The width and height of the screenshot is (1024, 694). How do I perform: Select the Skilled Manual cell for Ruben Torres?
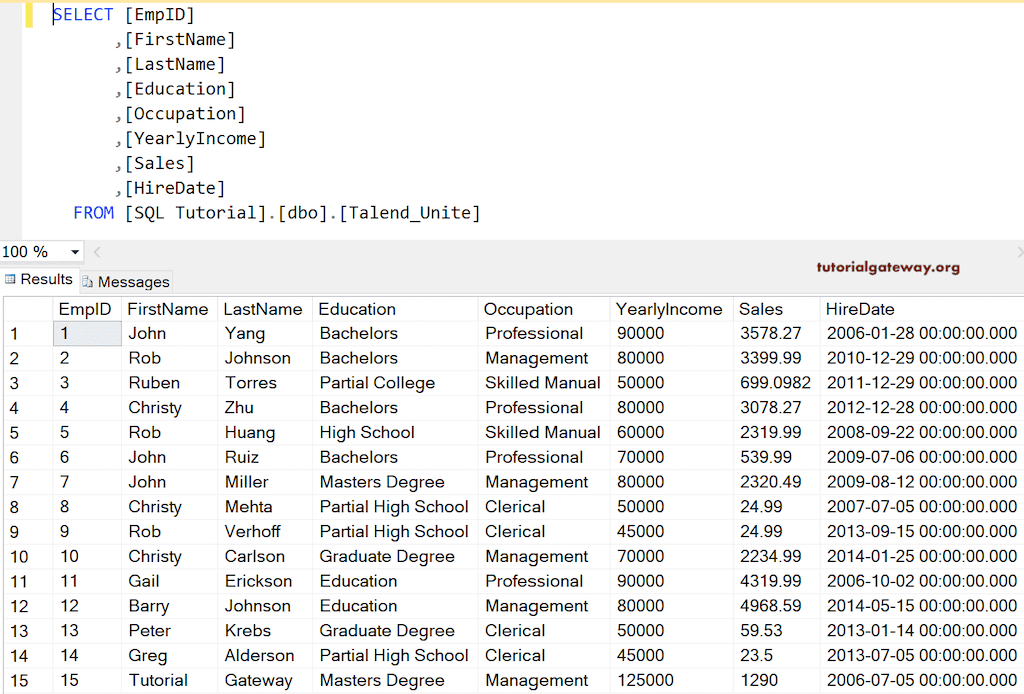543,382
